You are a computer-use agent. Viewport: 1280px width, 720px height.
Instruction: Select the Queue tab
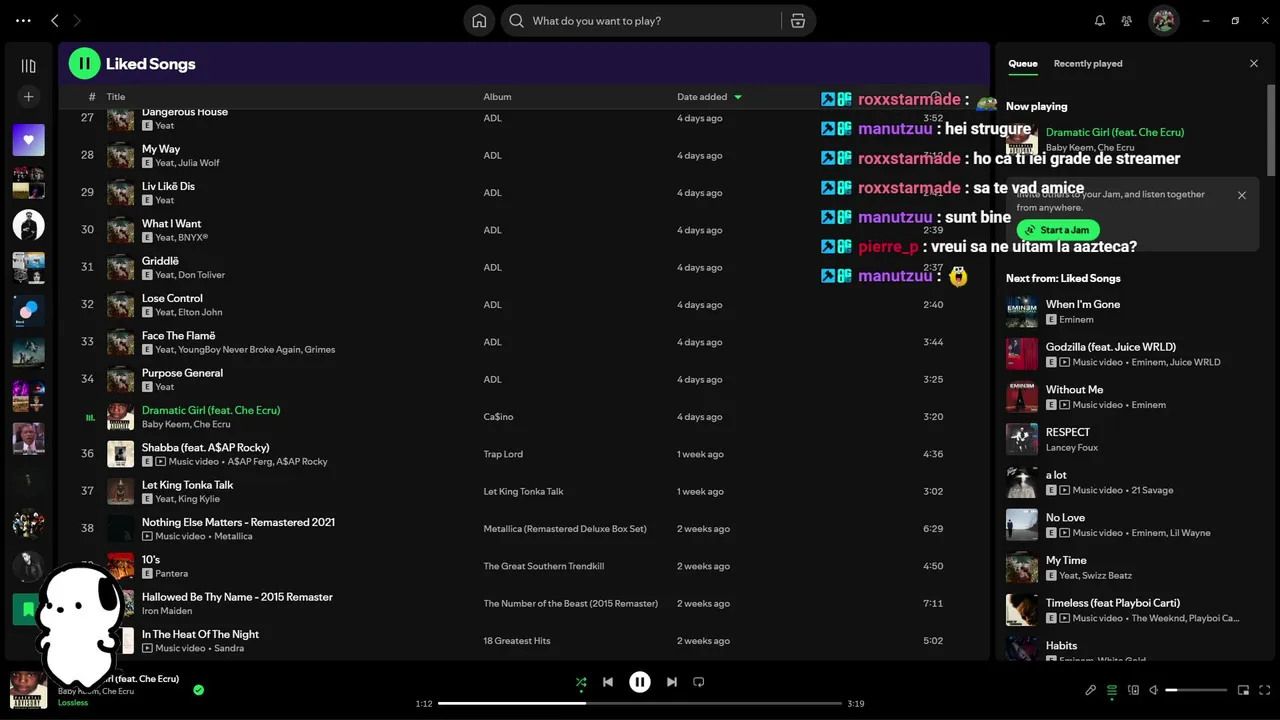pyautogui.click(x=1023, y=63)
